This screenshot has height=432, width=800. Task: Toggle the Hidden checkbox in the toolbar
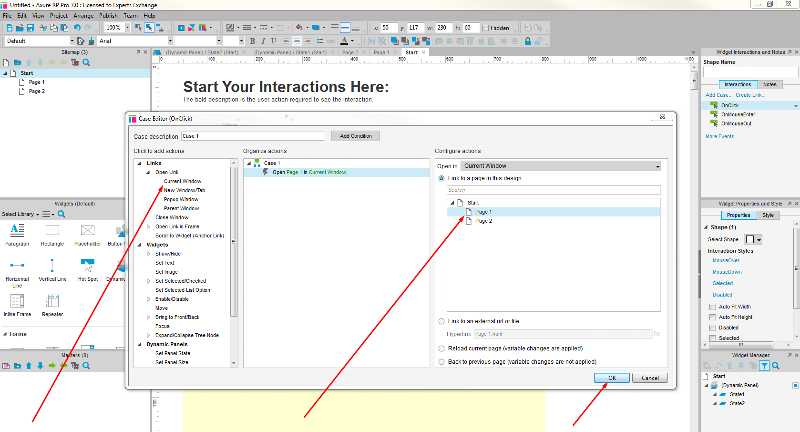click(x=485, y=28)
